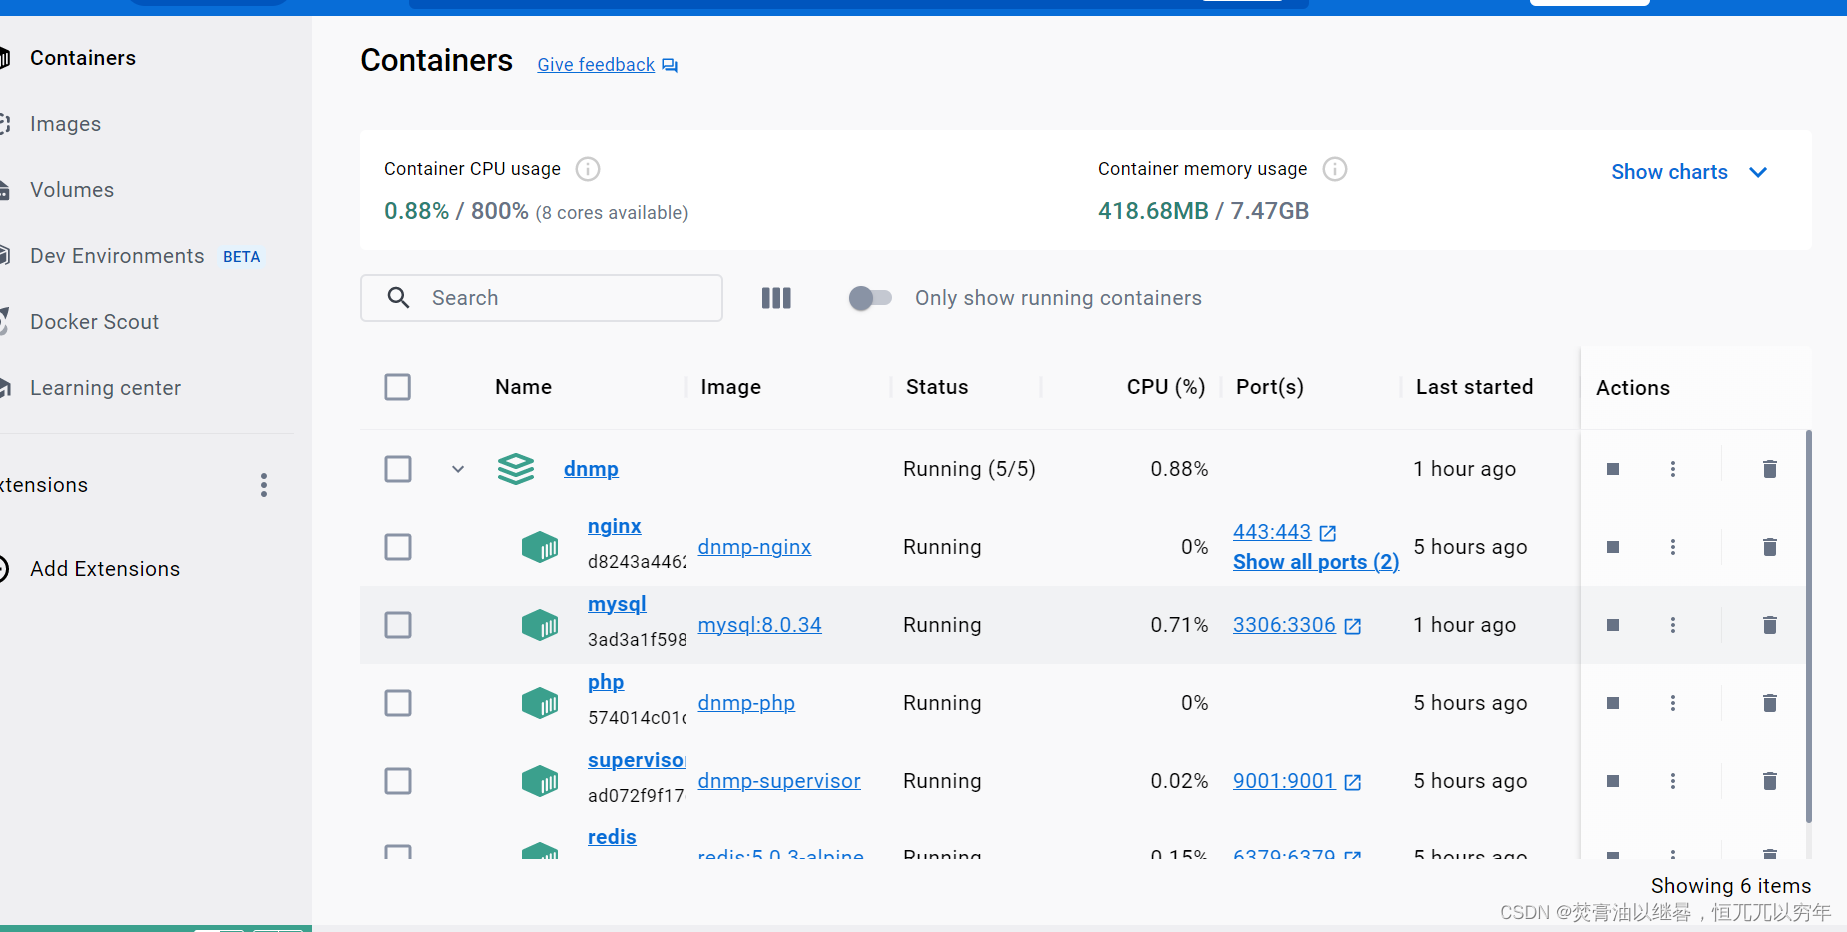Open the Containers sidebar section
The image size is (1847, 932).
[82, 58]
